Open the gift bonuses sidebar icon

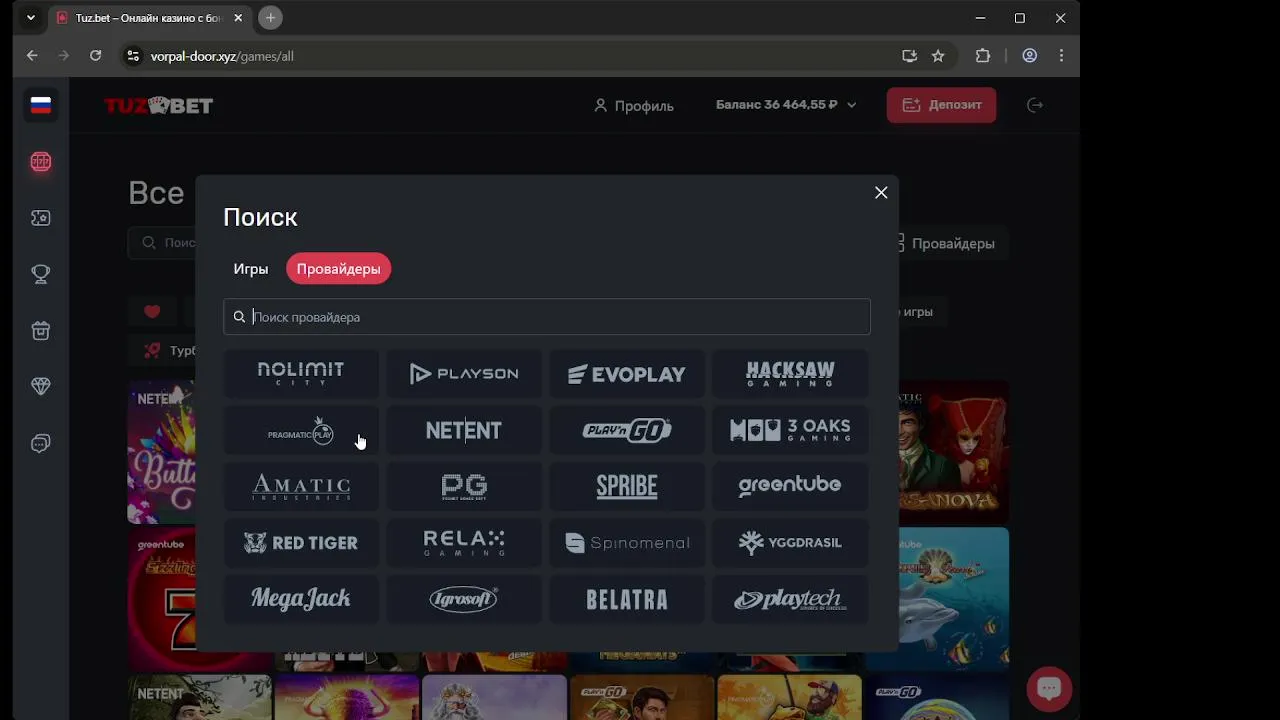click(41, 331)
